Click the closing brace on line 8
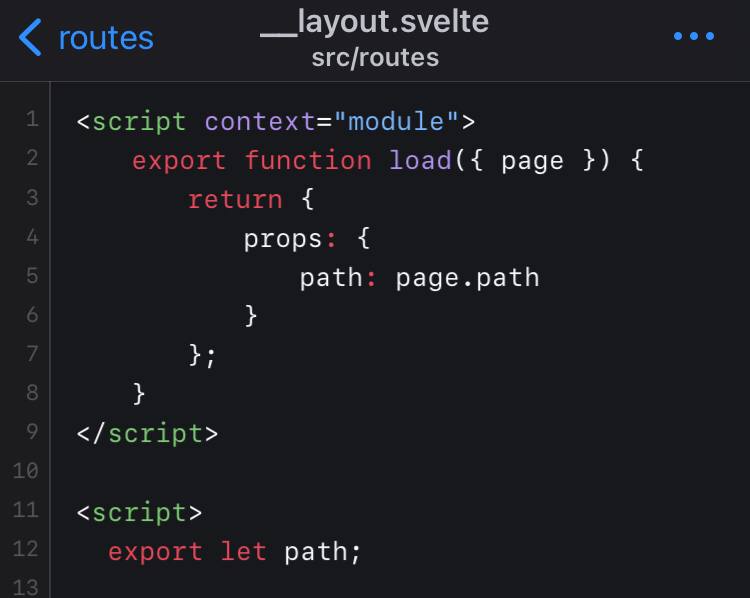The width and height of the screenshot is (750, 598). click(138, 394)
